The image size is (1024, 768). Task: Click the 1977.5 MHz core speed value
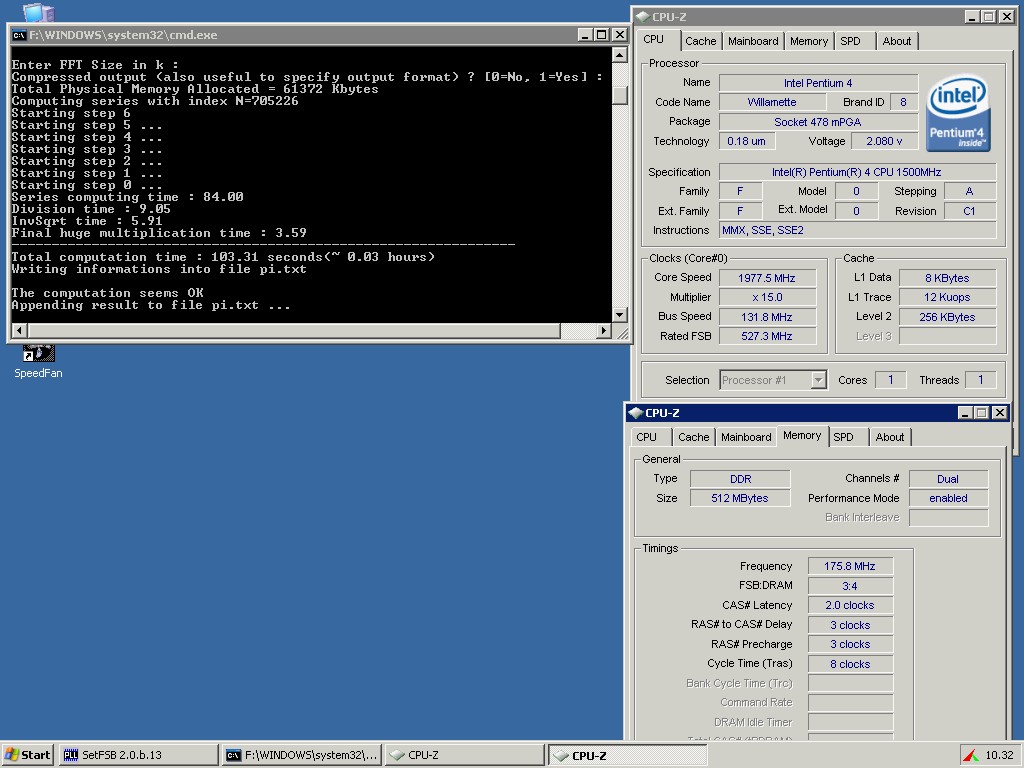[x=767, y=278]
